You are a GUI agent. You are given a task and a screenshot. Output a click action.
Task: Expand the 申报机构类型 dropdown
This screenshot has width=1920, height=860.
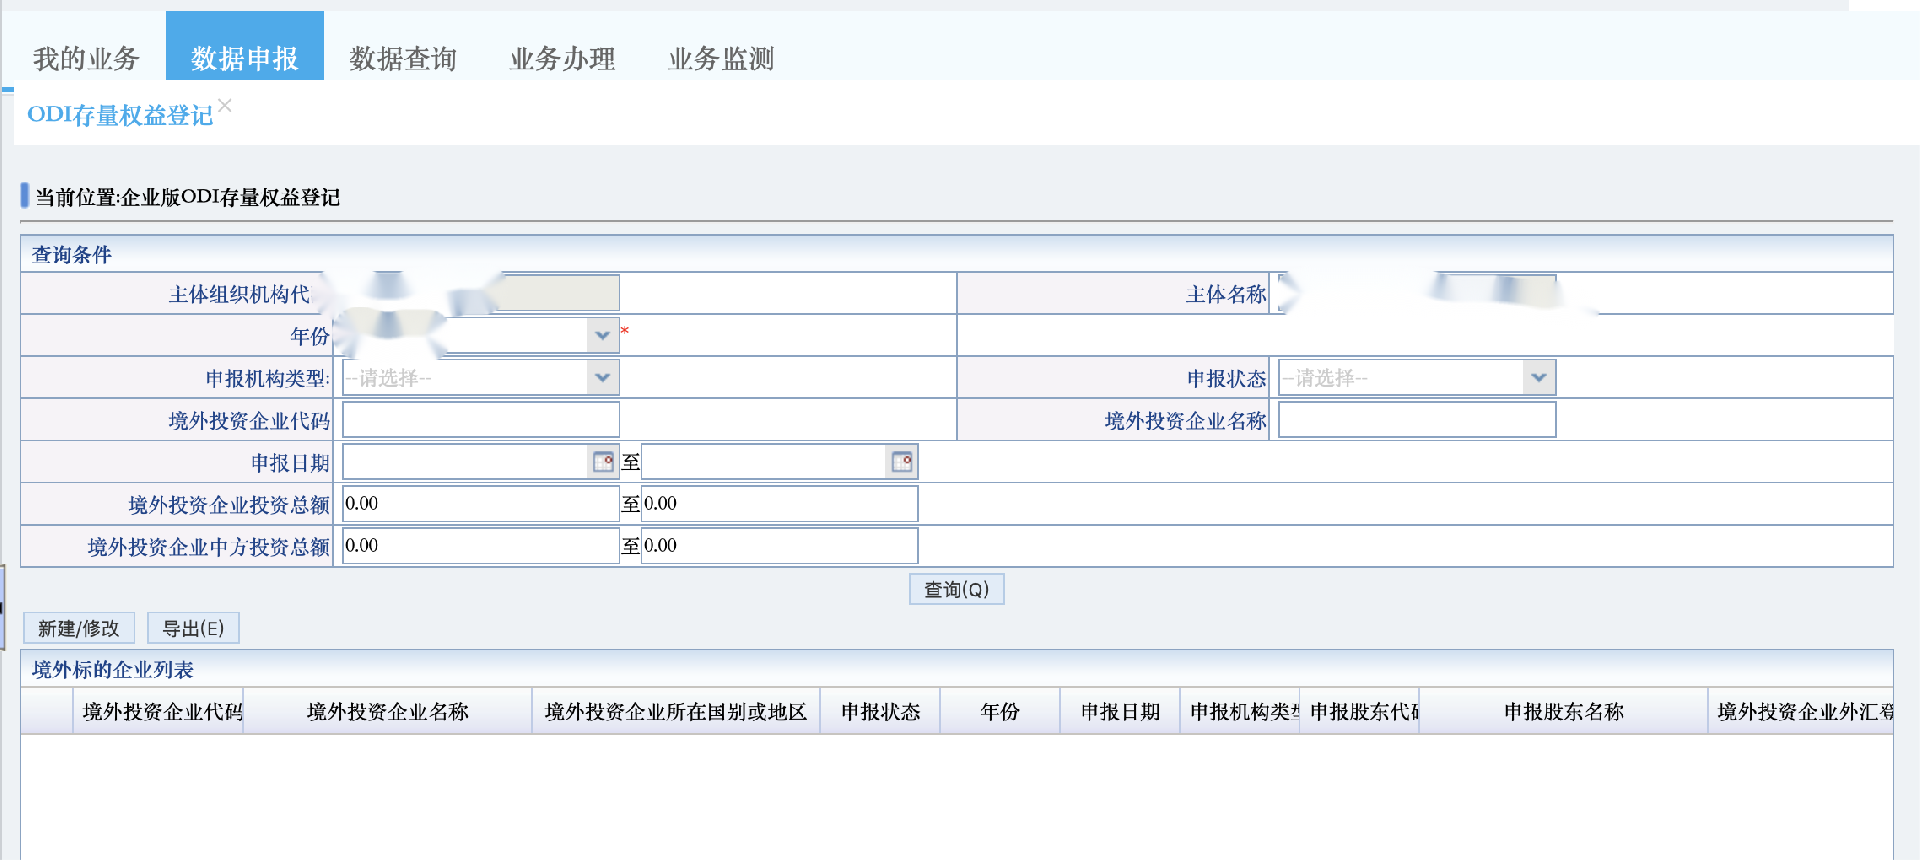(602, 378)
